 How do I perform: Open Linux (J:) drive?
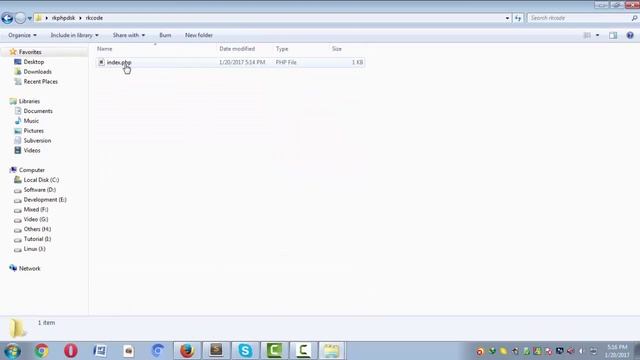34,249
